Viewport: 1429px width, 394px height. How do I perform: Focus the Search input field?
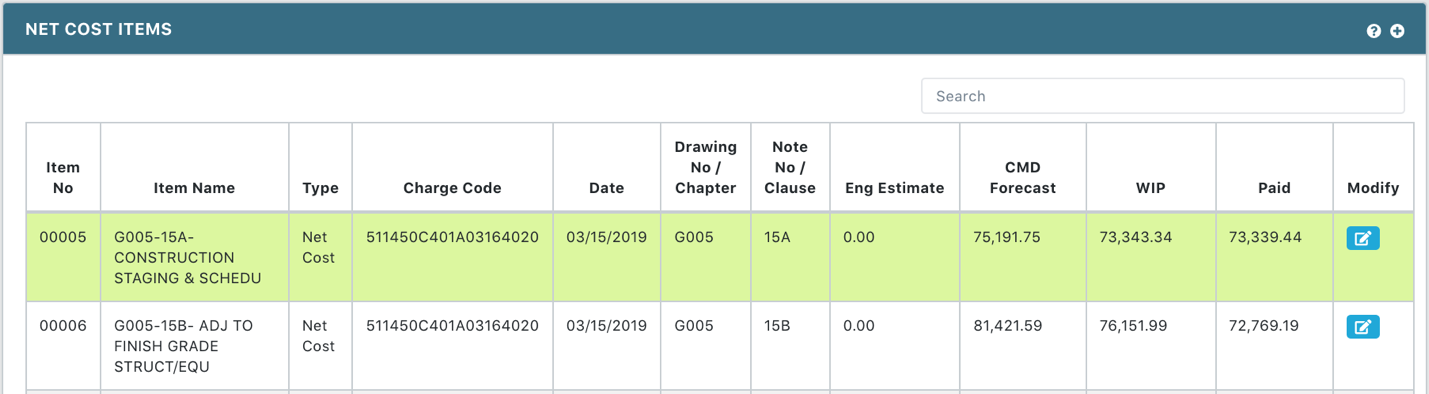[1162, 96]
